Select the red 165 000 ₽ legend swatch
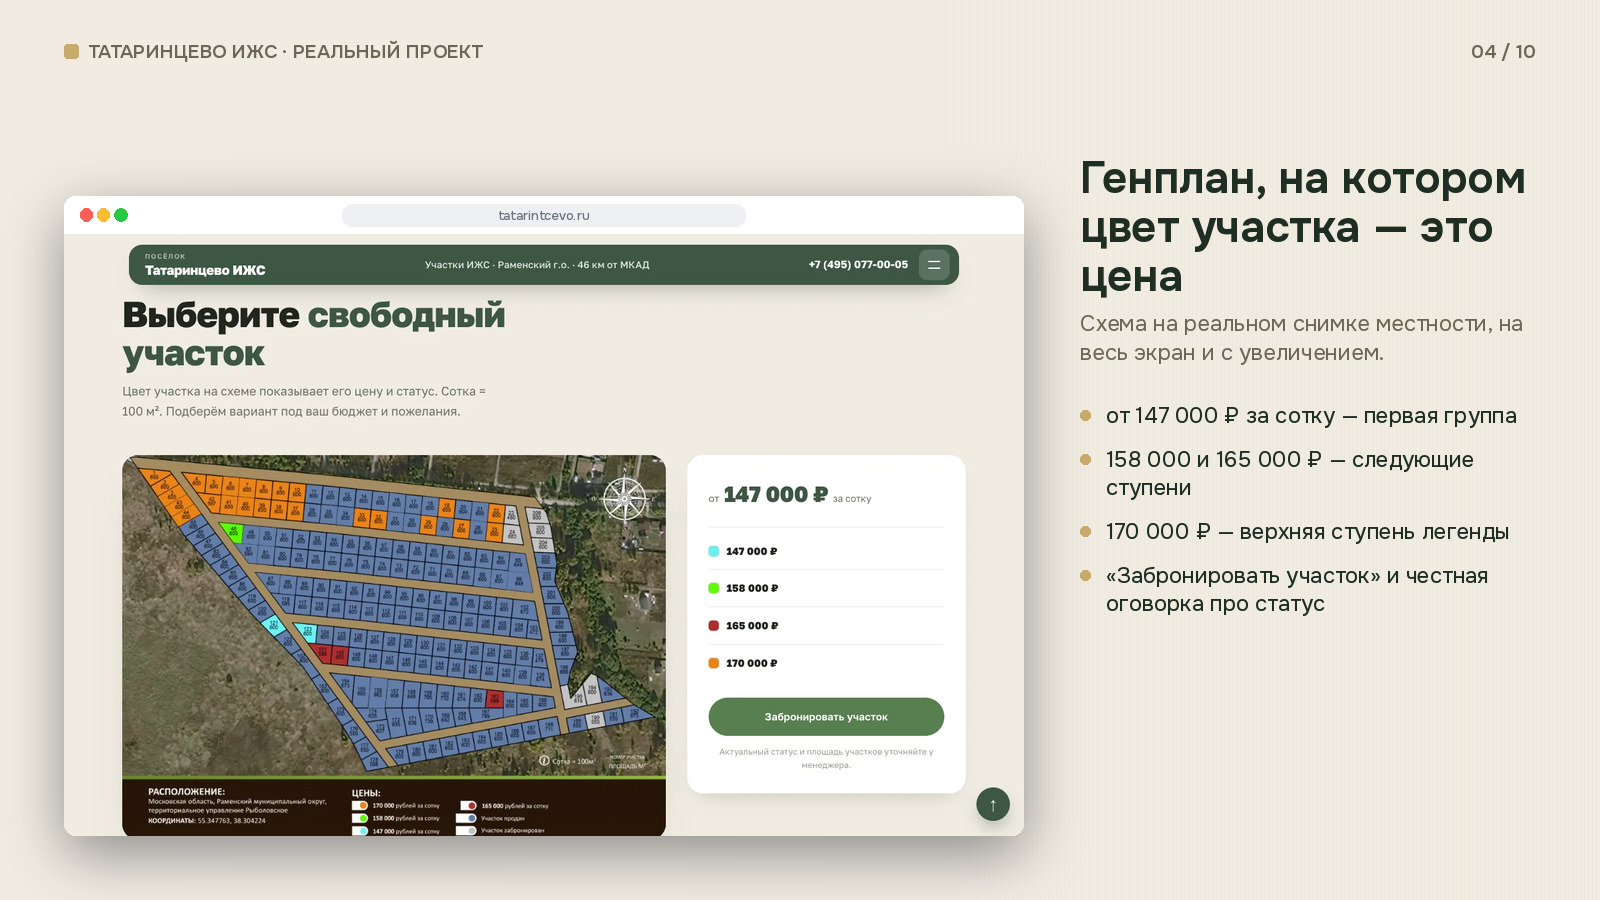1600x900 pixels. (x=714, y=626)
